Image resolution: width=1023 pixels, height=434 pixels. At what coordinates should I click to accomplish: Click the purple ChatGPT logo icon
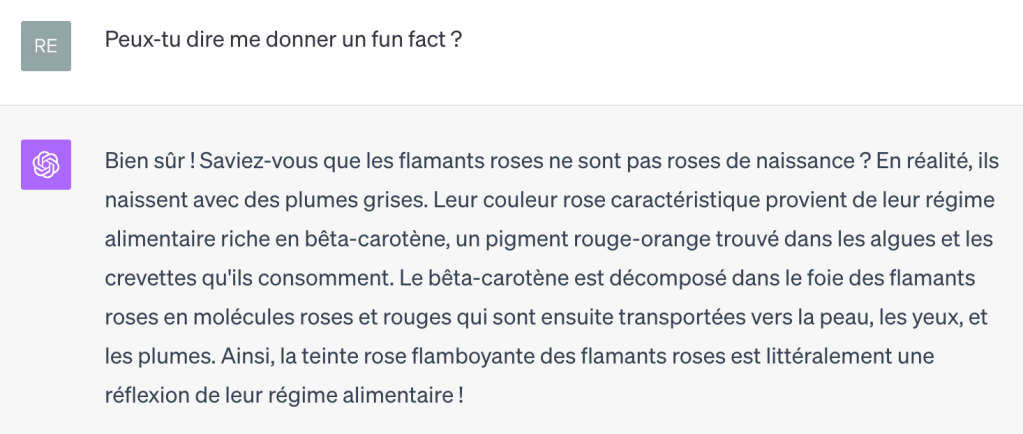pos(46,165)
